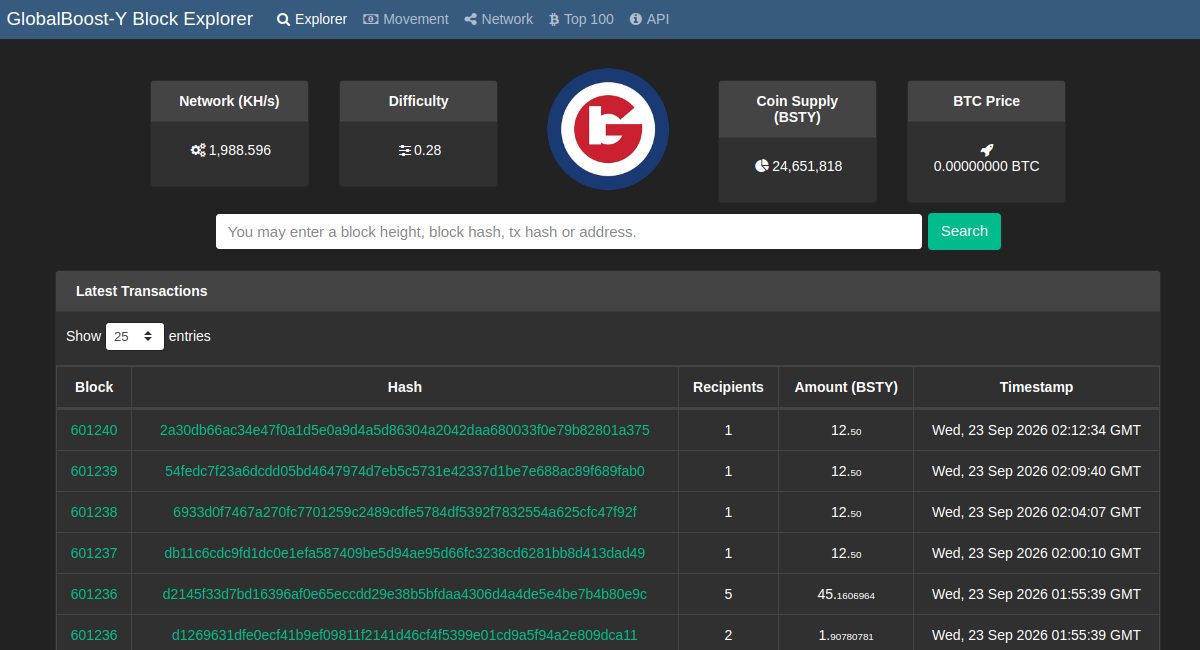Click the rocket icon in BTC Price

pyautogui.click(x=987, y=150)
